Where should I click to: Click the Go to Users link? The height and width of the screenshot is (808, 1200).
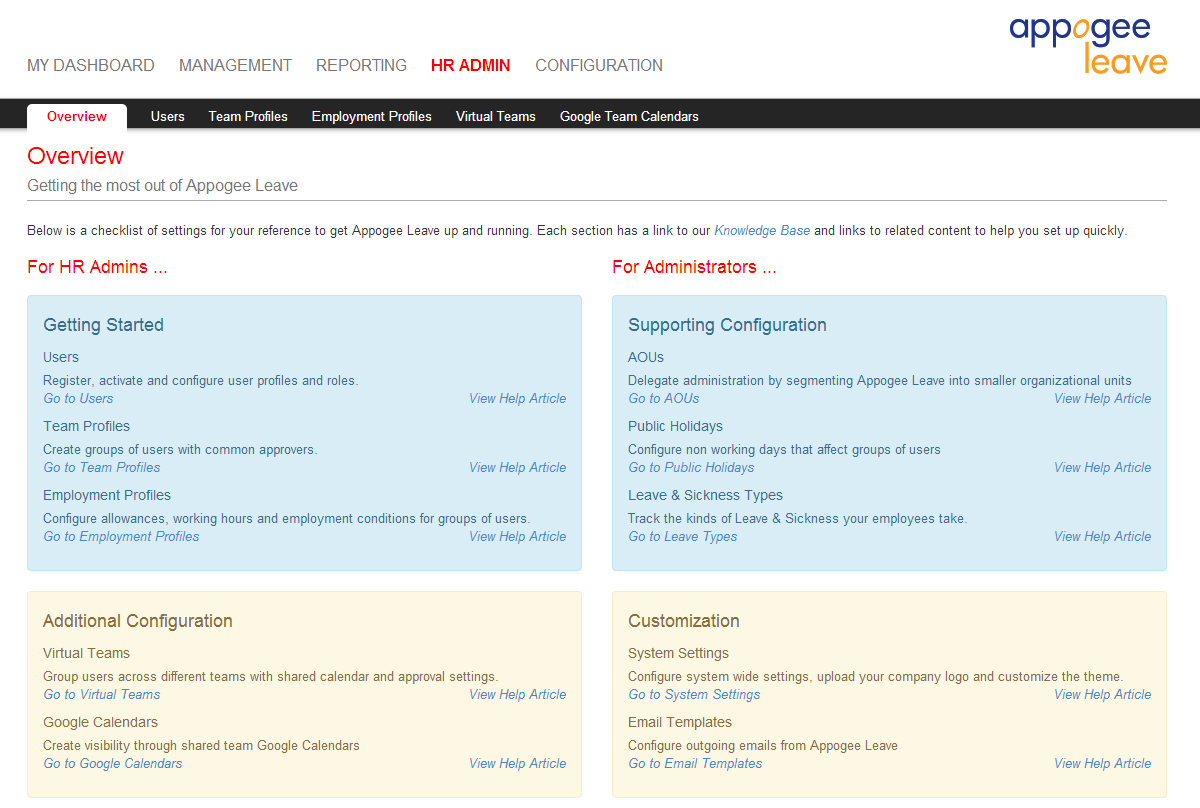click(x=78, y=399)
